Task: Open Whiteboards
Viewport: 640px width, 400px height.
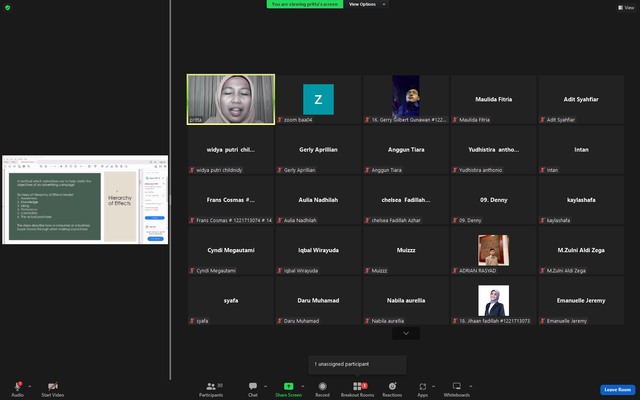Action: (x=457, y=389)
